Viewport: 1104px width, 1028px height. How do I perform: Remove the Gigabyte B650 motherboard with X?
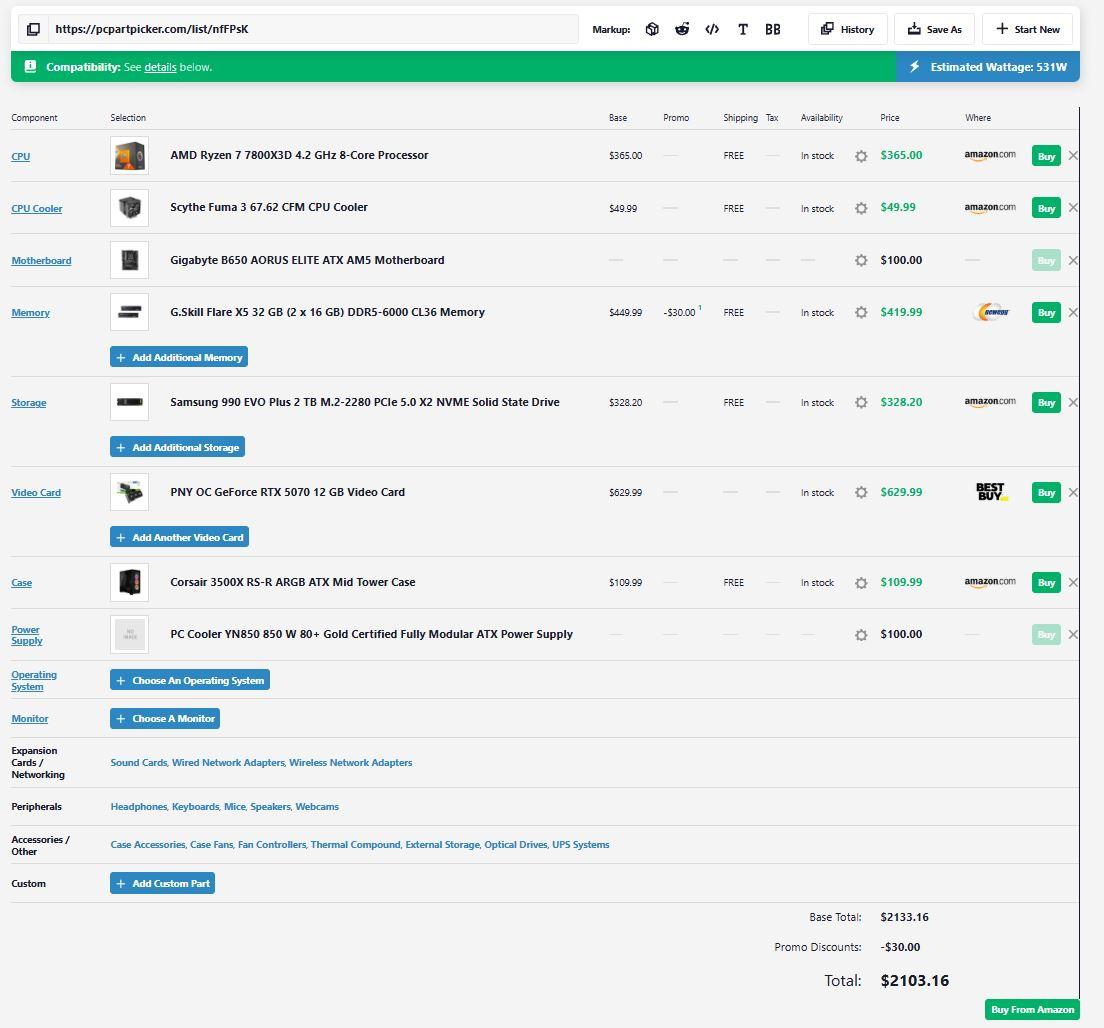click(1073, 261)
